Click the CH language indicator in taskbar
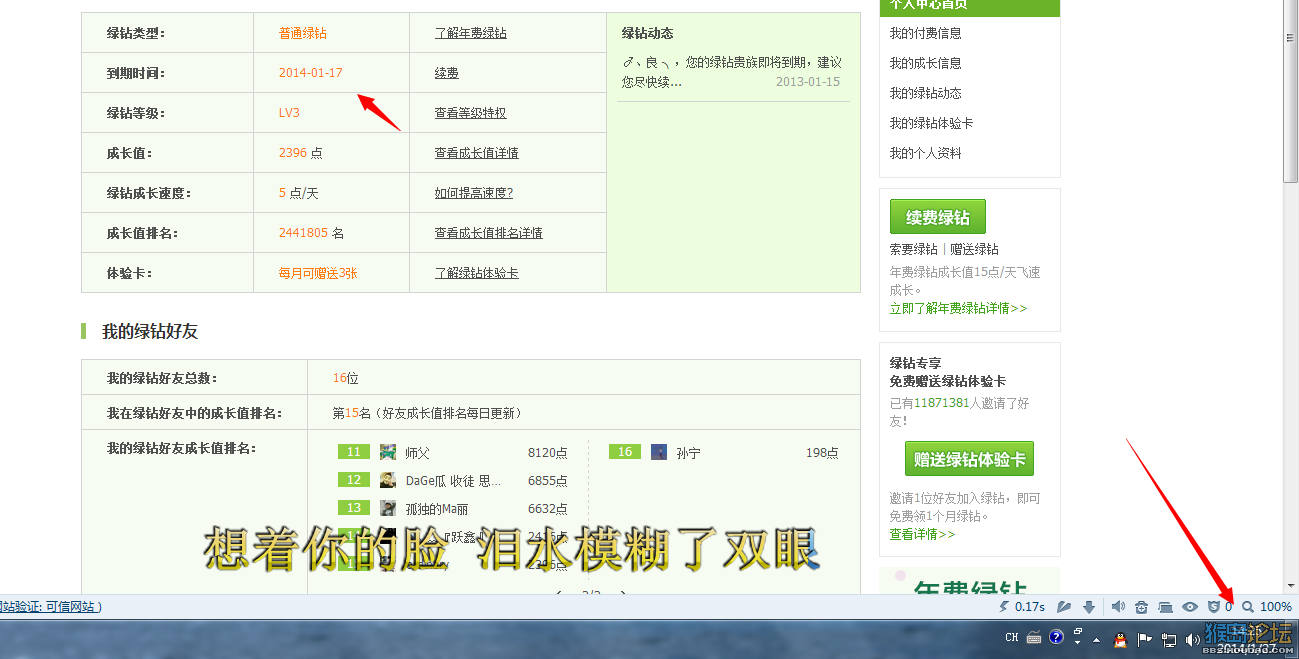Screen dimensions: 1299x659 pos(1012,638)
